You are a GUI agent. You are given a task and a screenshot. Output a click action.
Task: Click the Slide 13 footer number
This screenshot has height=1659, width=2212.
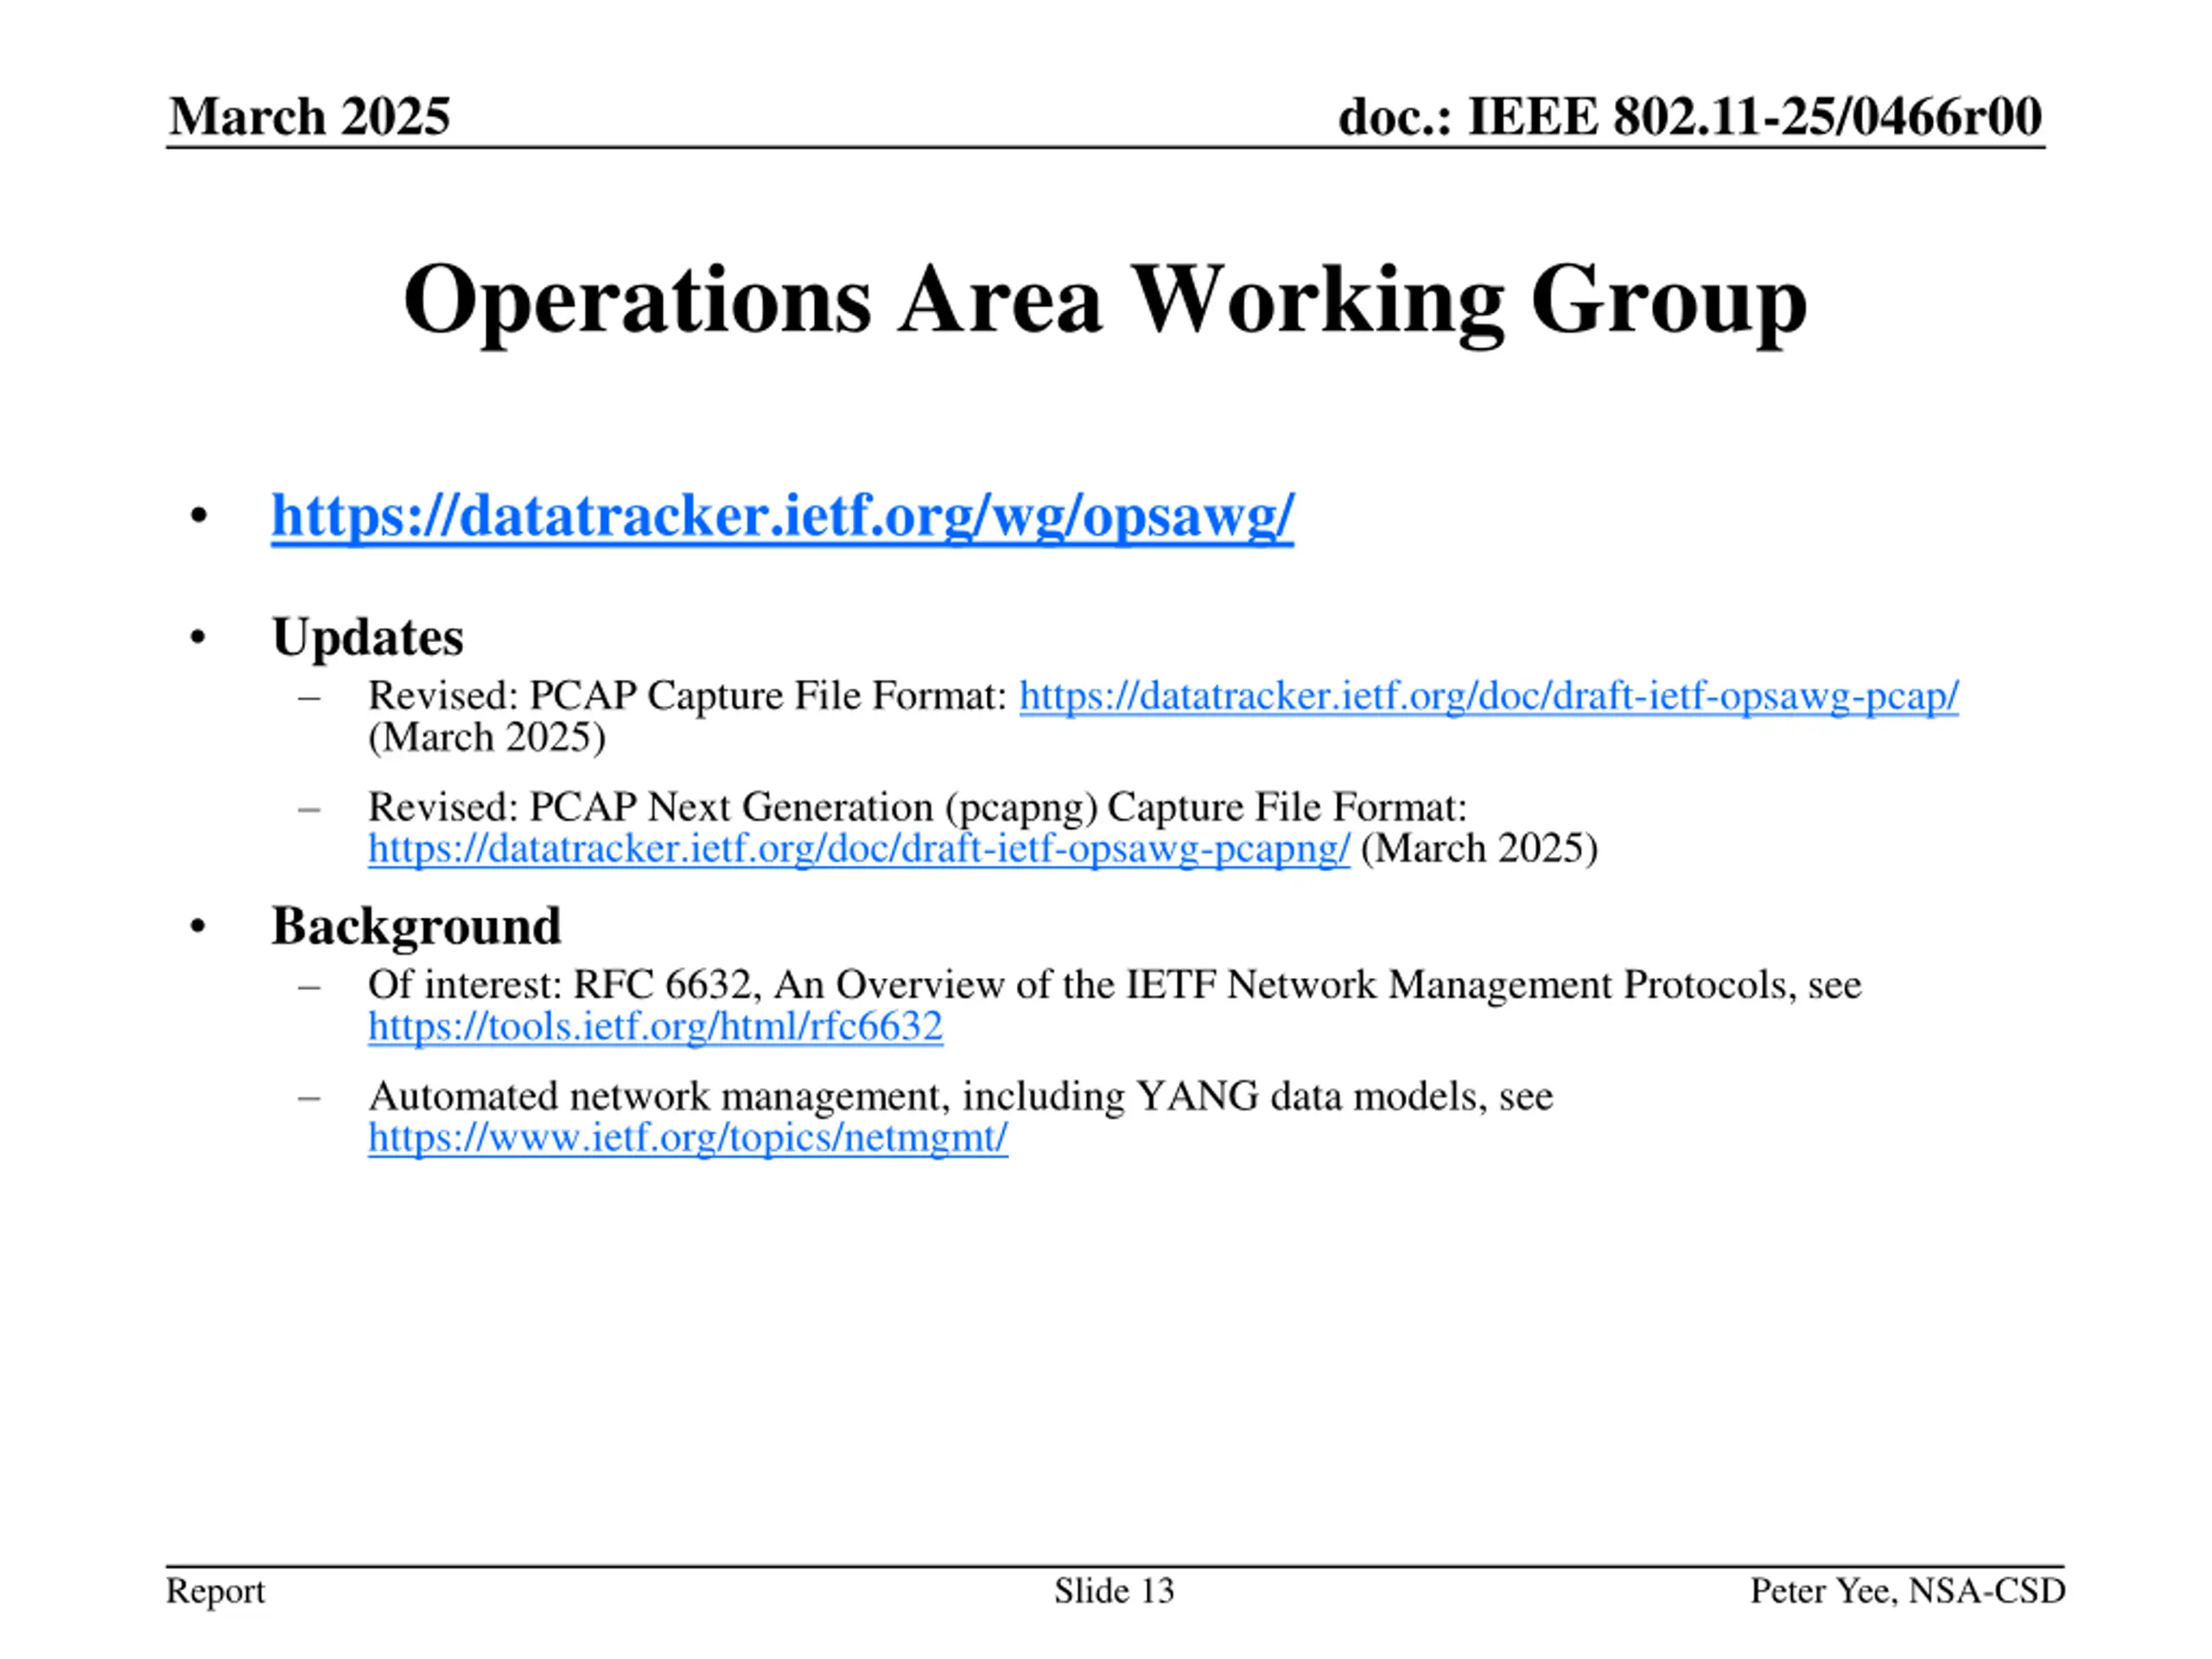tap(1113, 1591)
